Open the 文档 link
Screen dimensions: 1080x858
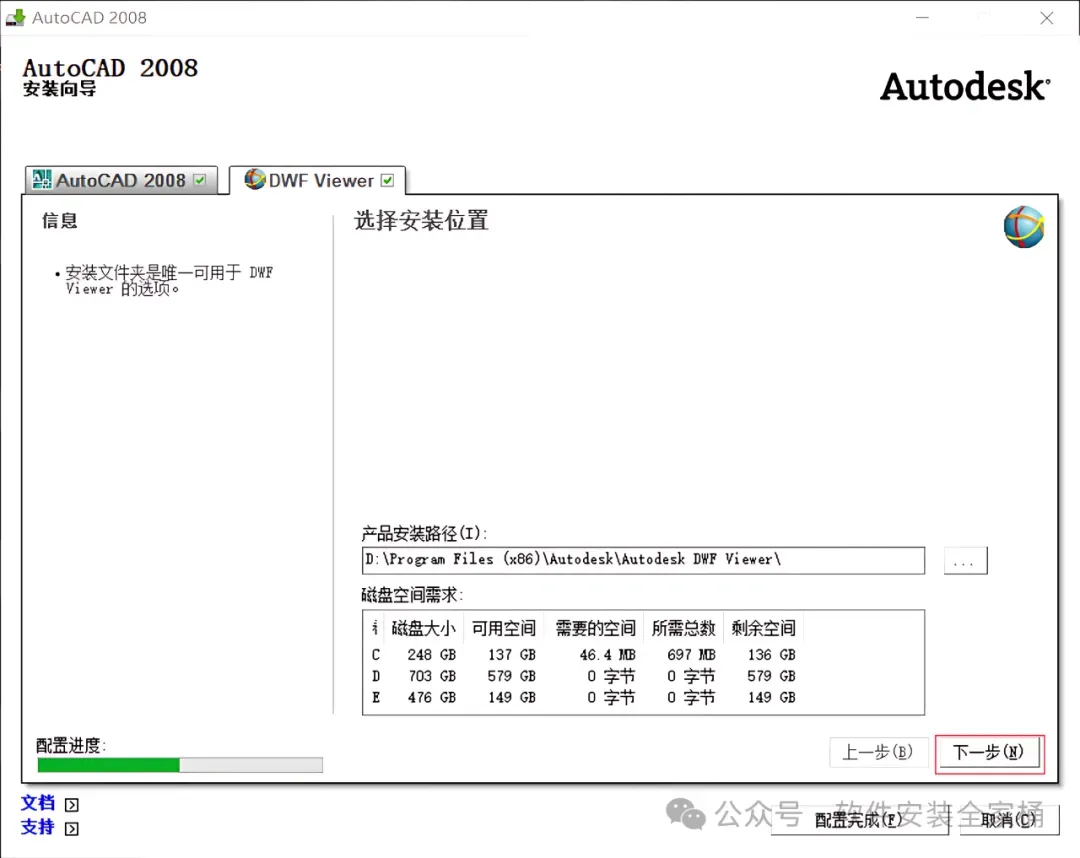pos(38,803)
